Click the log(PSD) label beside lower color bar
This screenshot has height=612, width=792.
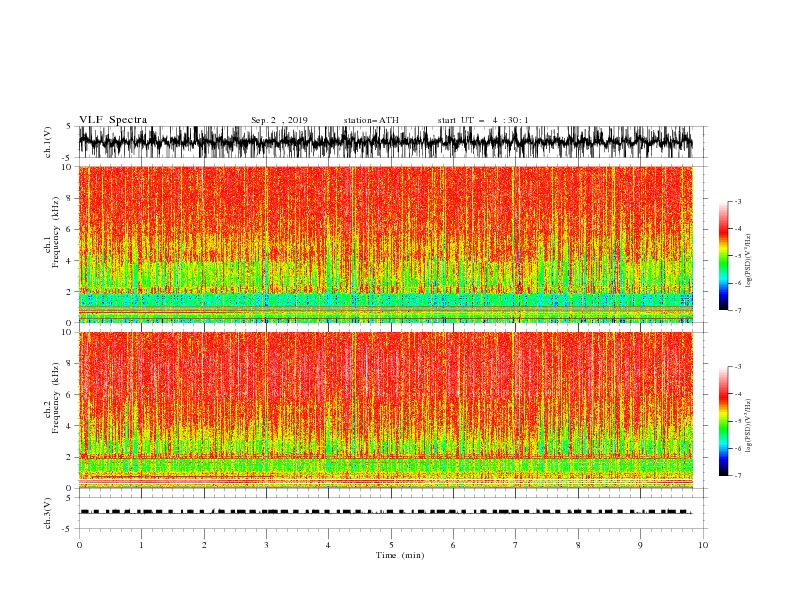(x=749, y=426)
